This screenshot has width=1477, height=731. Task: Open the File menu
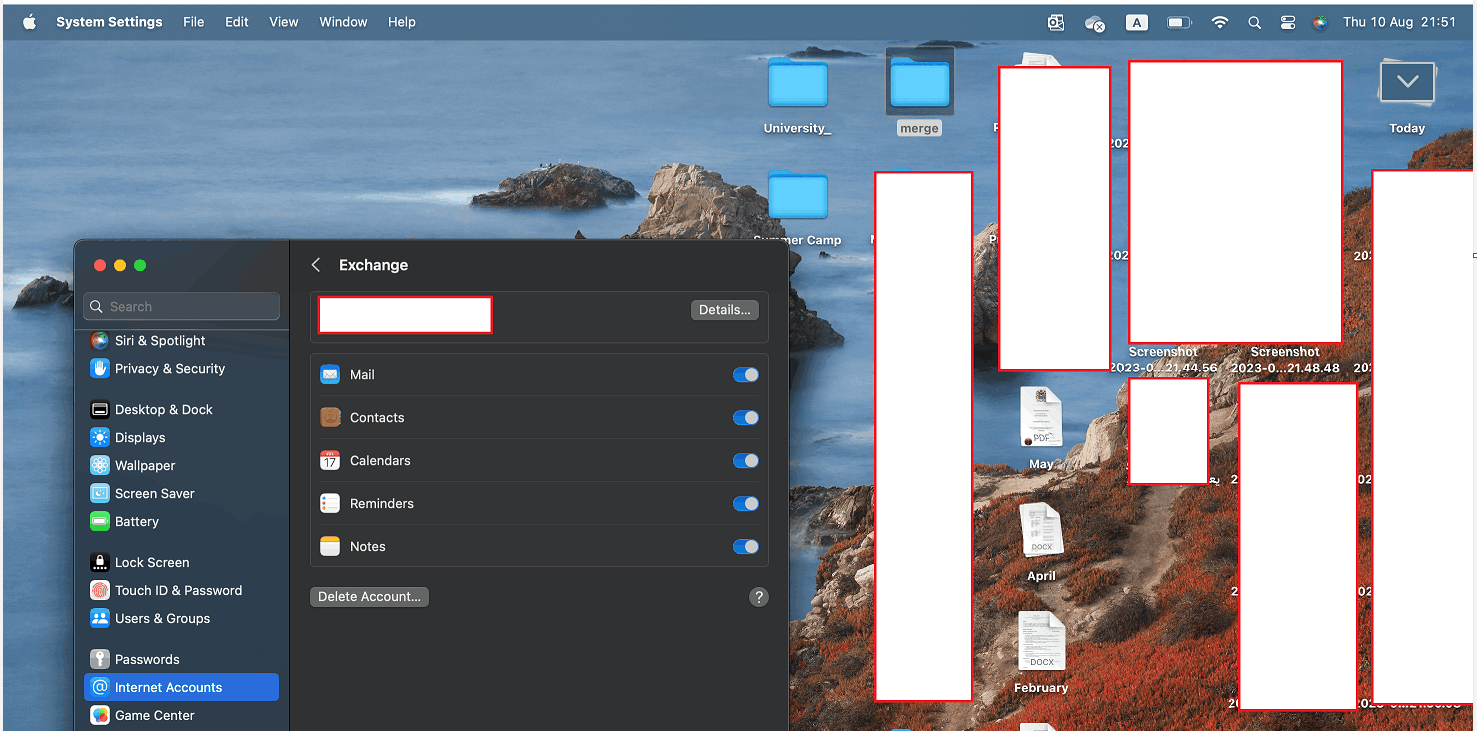(194, 22)
